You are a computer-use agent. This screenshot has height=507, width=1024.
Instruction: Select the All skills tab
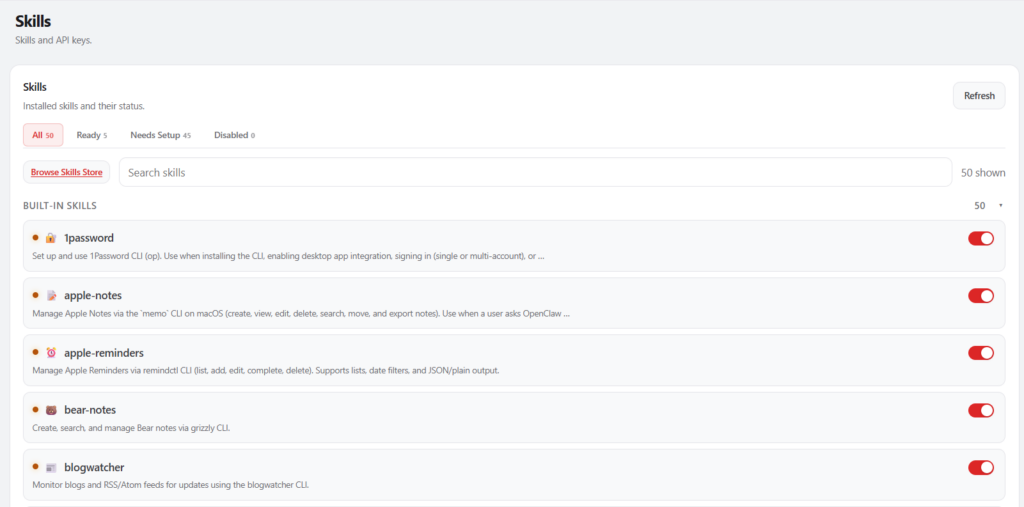click(x=43, y=135)
